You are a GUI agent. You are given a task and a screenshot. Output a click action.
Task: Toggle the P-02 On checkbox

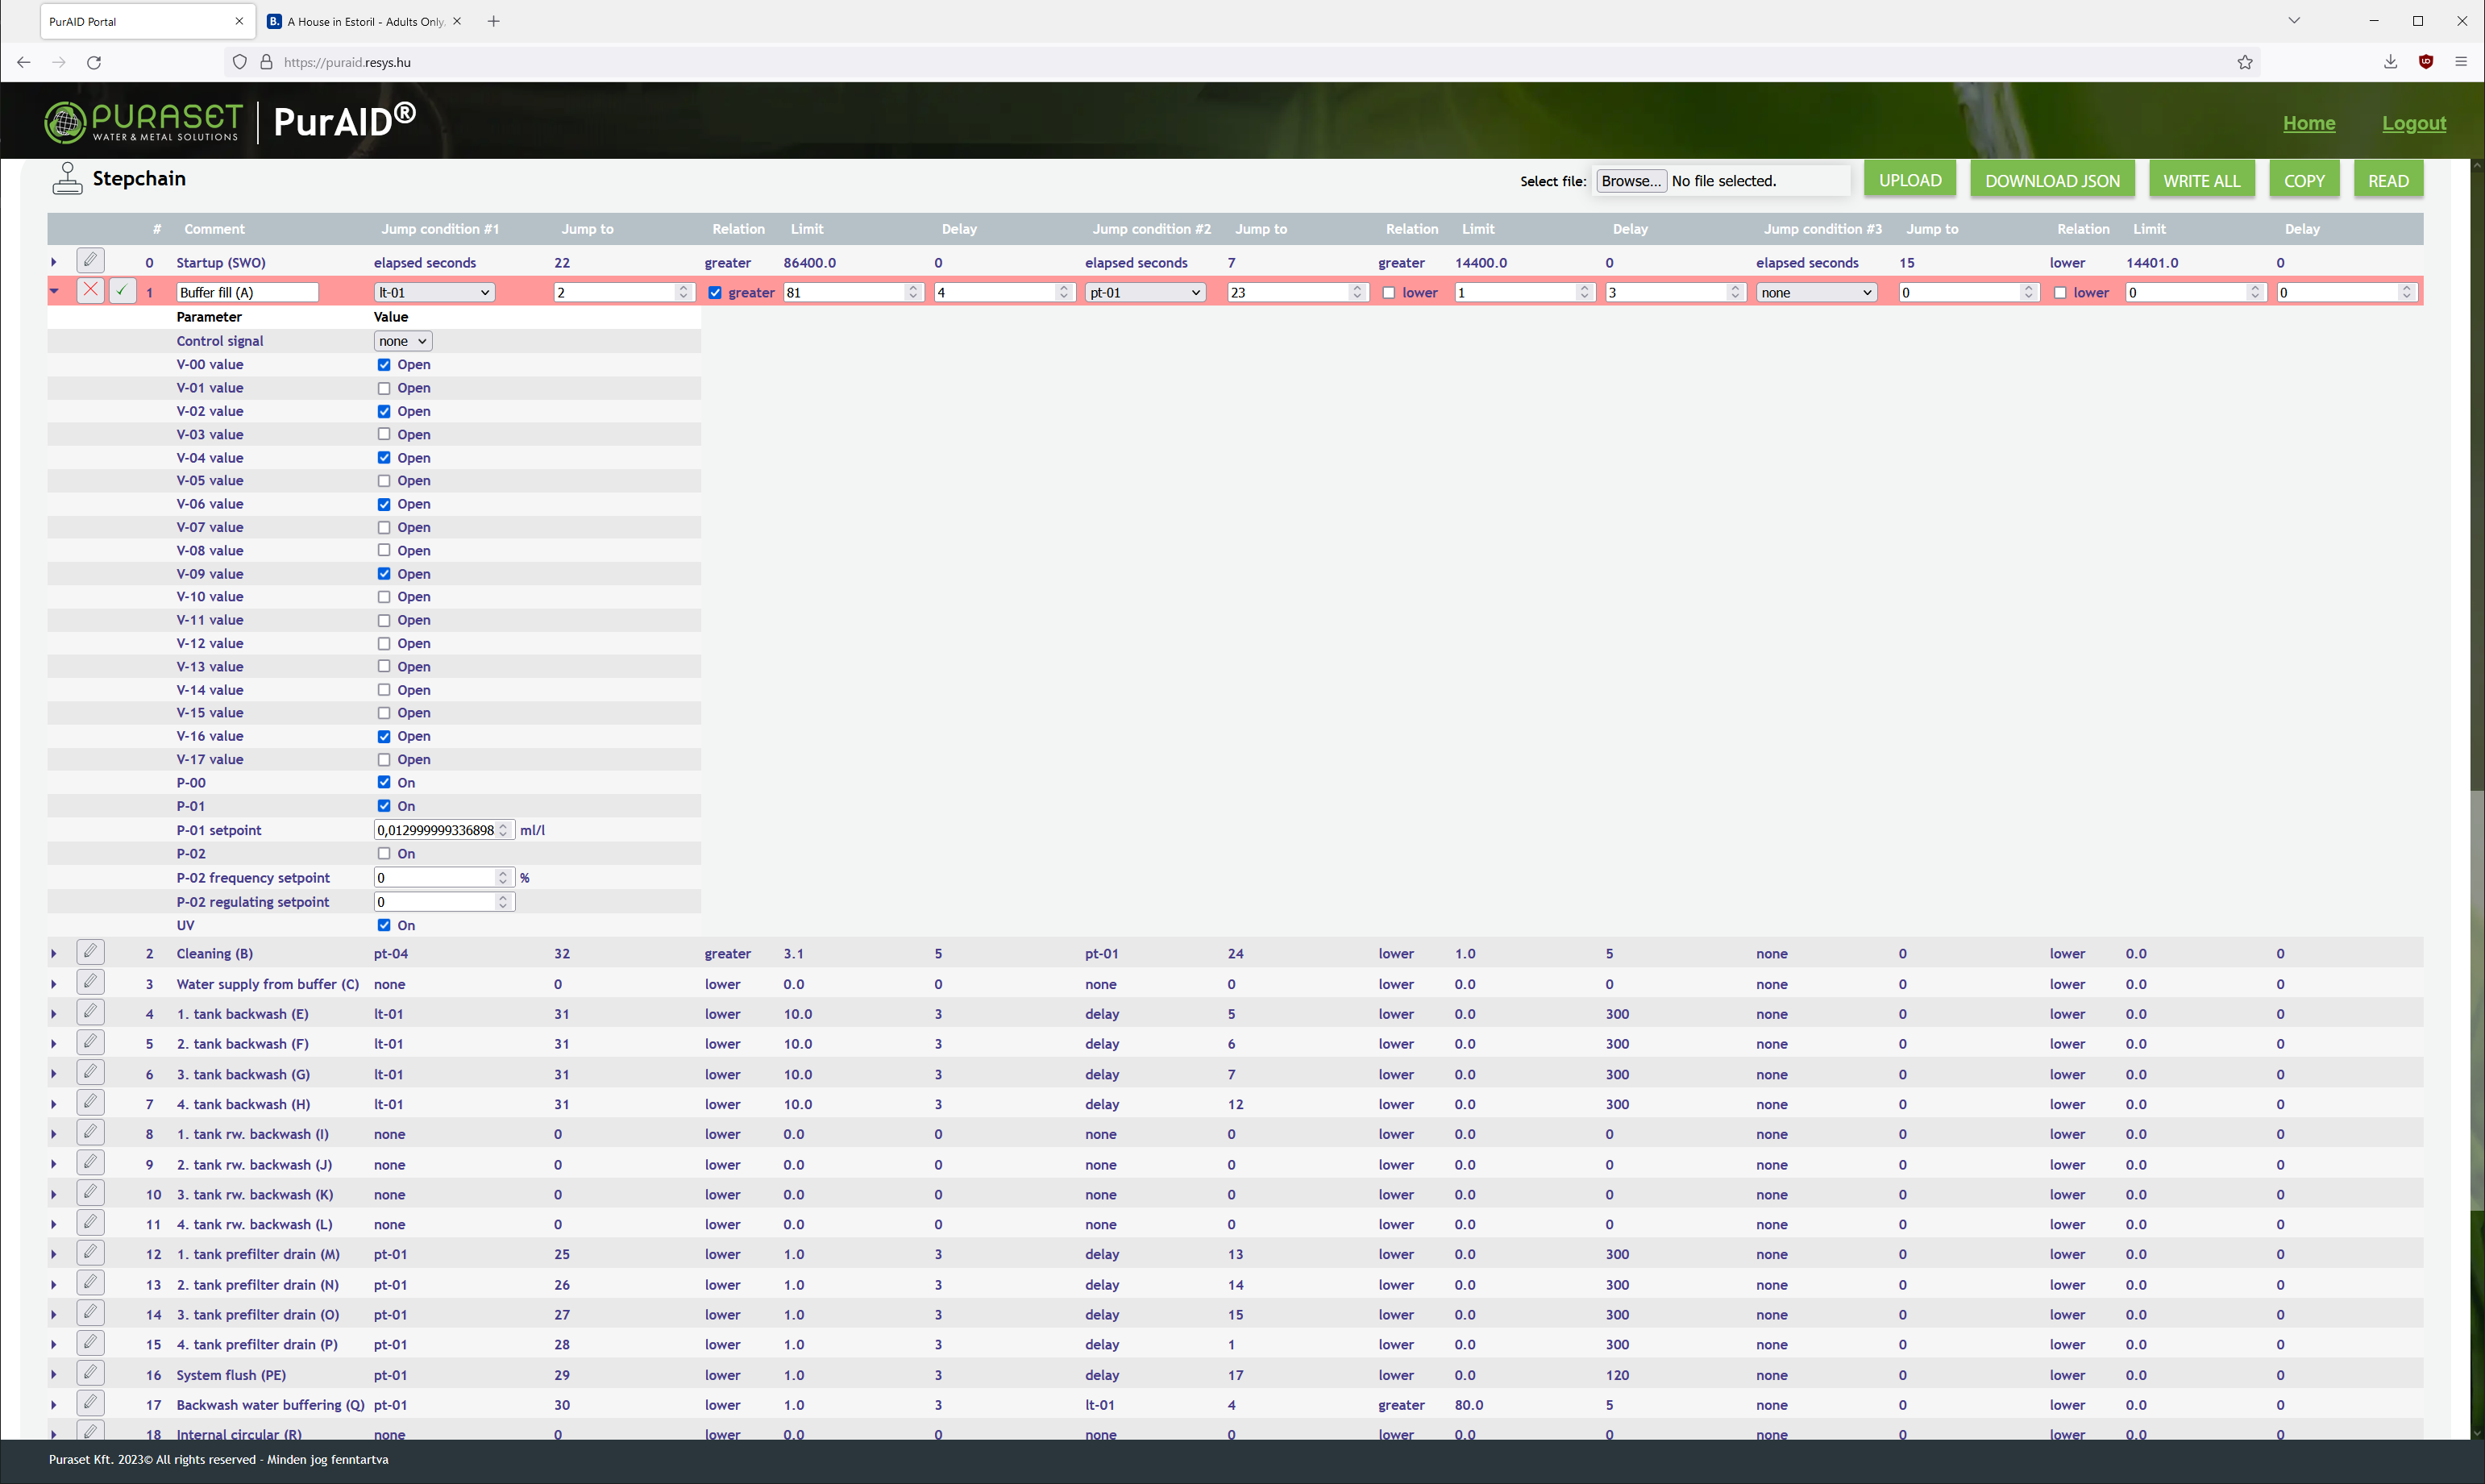[384, 853]
